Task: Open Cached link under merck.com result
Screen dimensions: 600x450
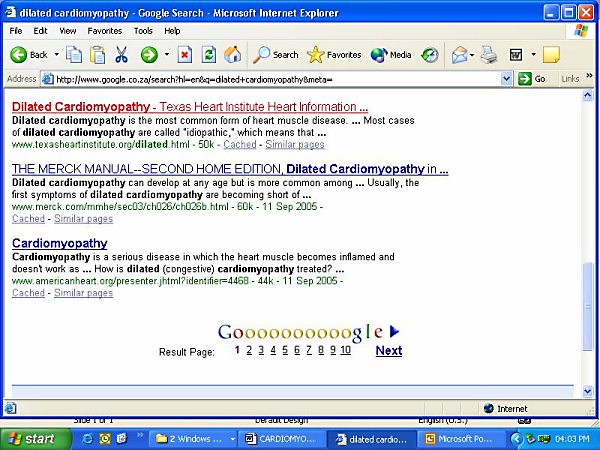Action: point(28,218)
